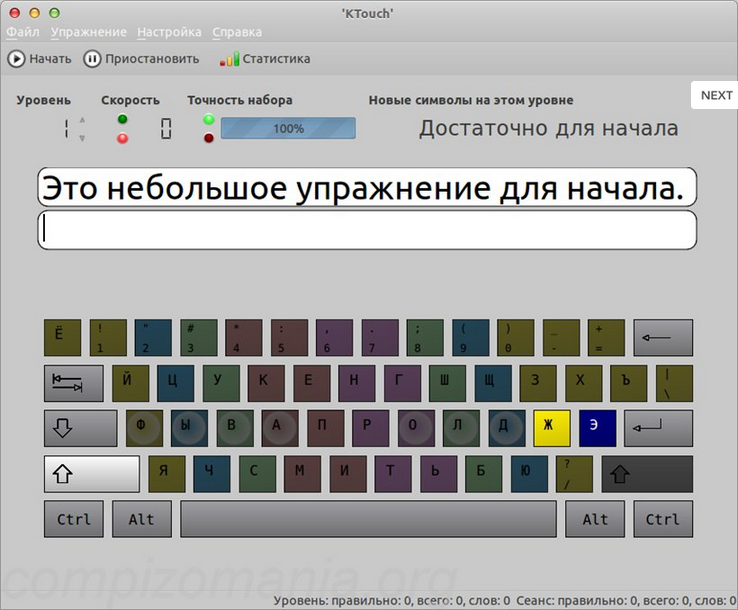Screen dimensions: 738x610
Task: Click the slash question-mark key
Action: (x=574, y=474)
